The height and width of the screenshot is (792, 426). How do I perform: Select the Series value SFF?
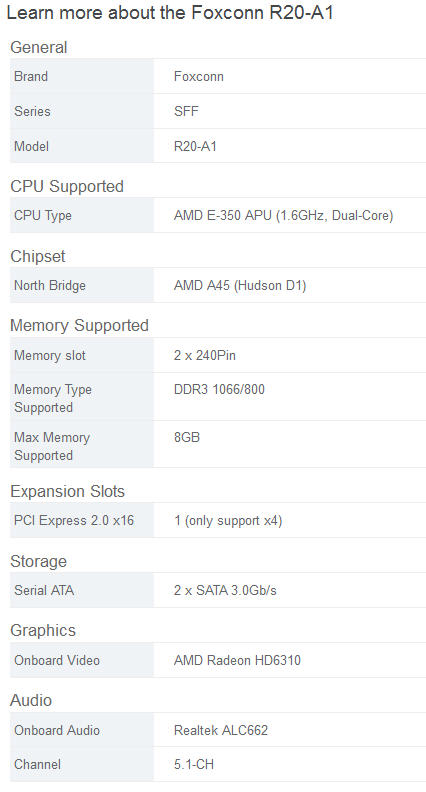point(186,111)
